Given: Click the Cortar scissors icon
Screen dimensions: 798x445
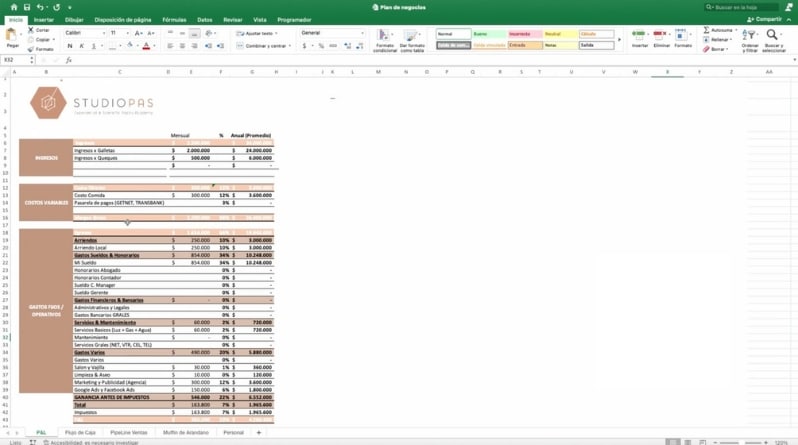Looking at the screenshot, I should pos(31,30).
